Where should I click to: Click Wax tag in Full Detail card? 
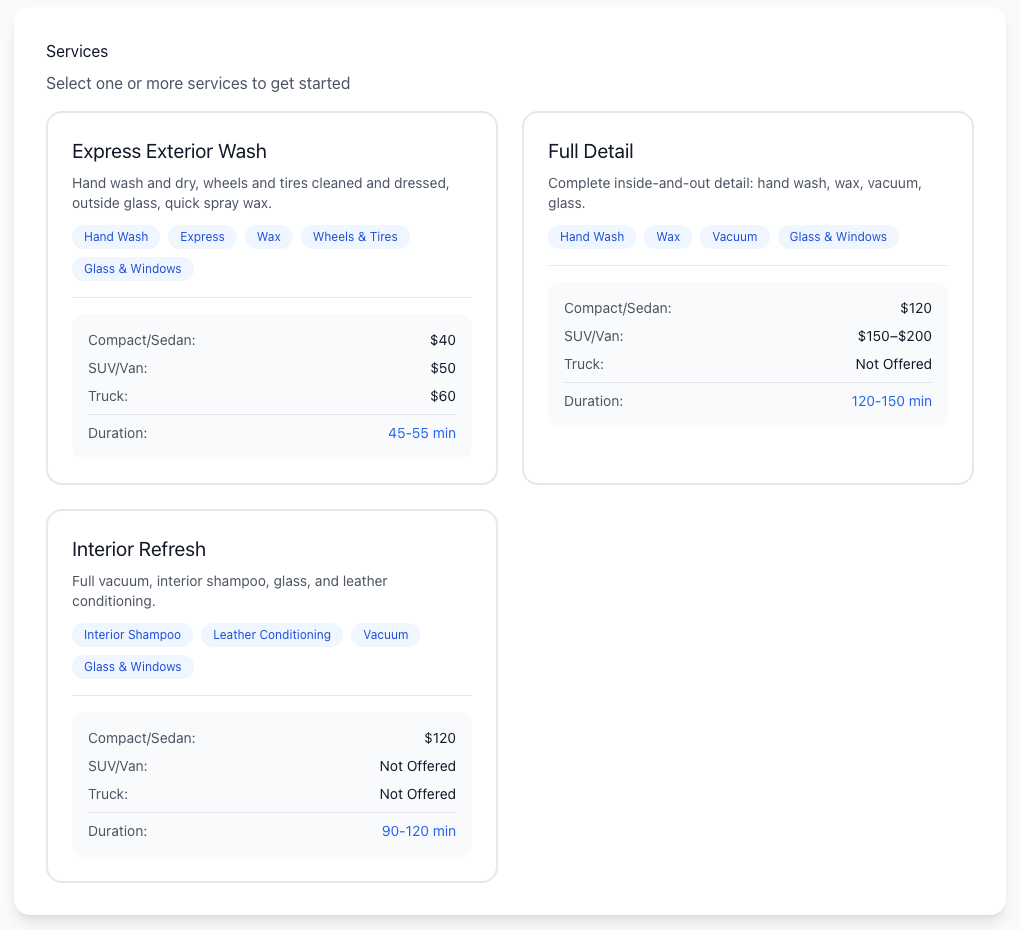(x=668, y=237)
